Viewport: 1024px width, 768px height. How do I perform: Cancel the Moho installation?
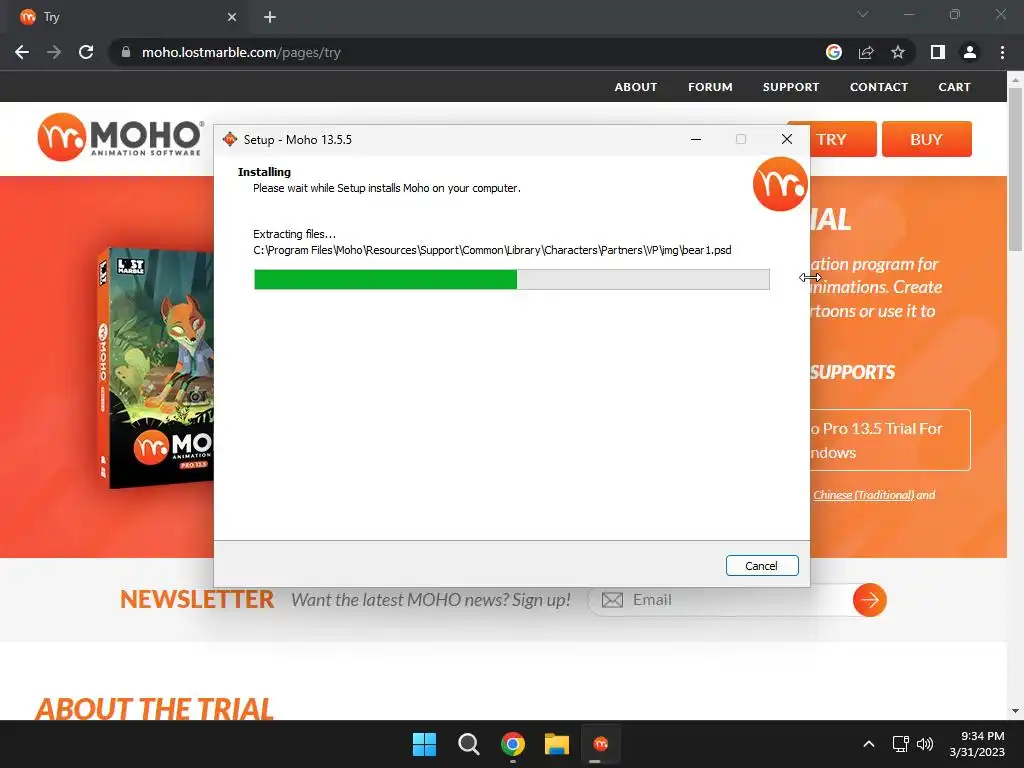click(x=761, y=566)
